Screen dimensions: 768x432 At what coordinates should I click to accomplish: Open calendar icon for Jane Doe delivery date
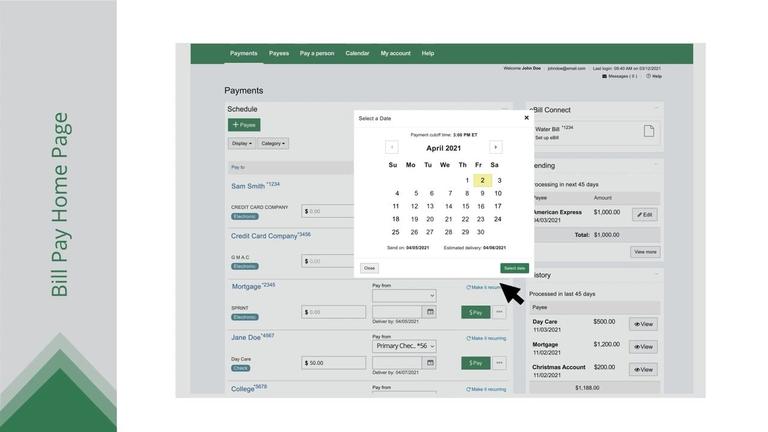(x=430, y=363)
